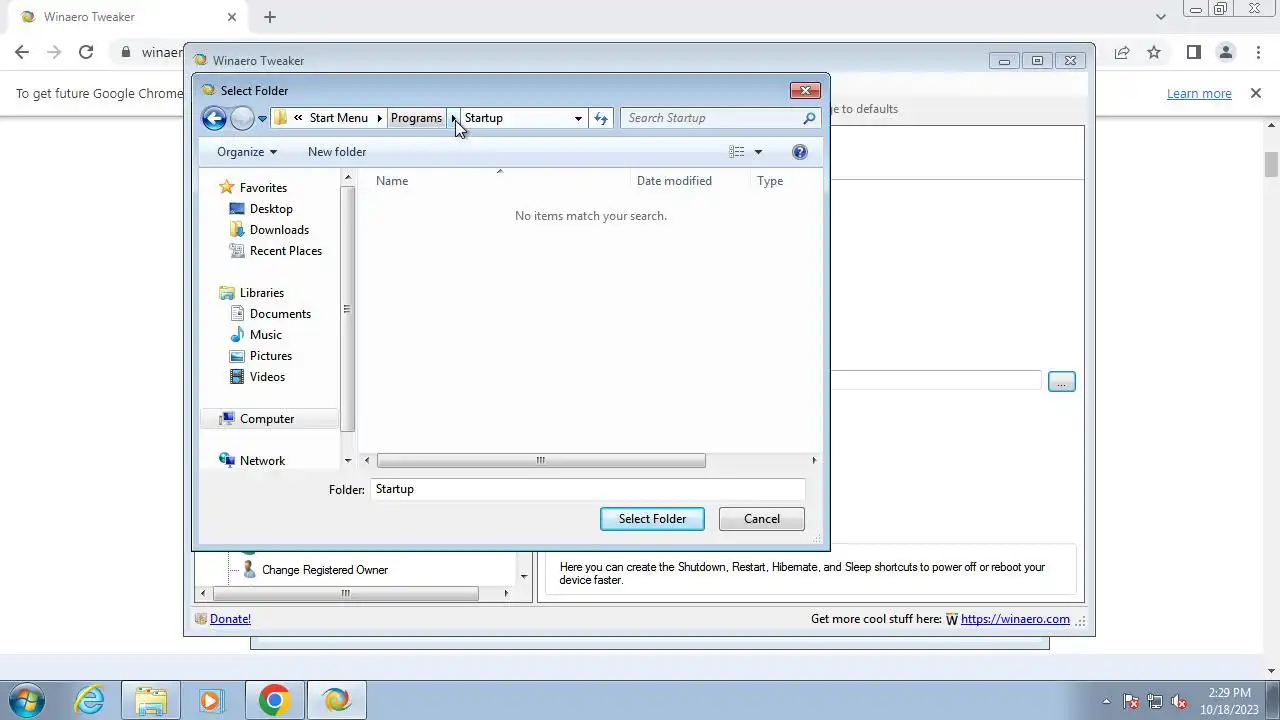Open Internet Explorer from taskbar

[89, 700]
